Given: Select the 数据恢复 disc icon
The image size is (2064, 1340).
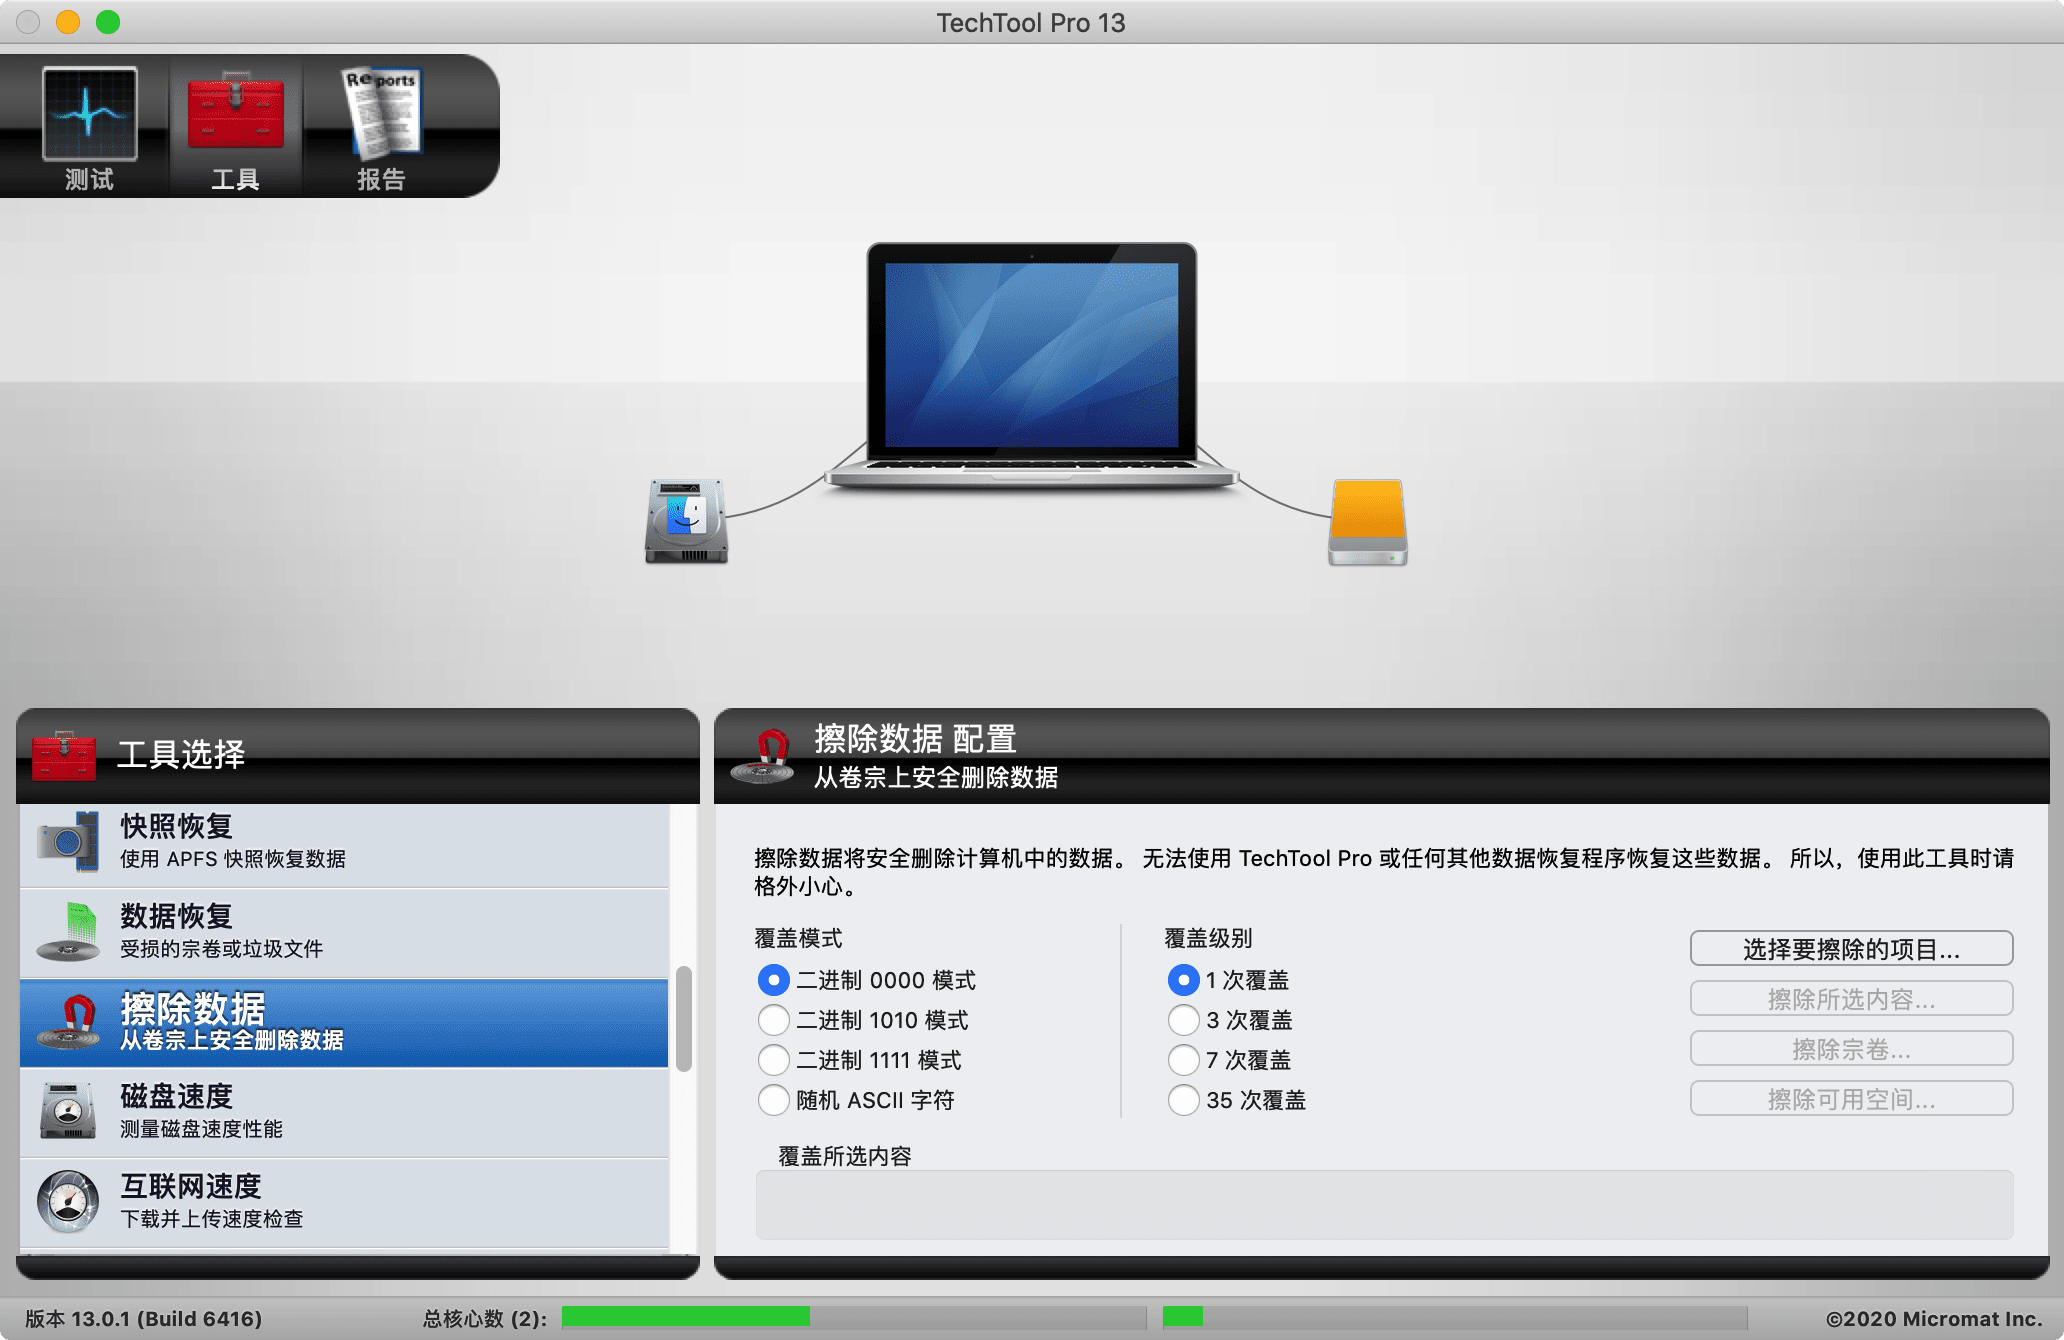Looking at the screenshot, I should [70, 930].
